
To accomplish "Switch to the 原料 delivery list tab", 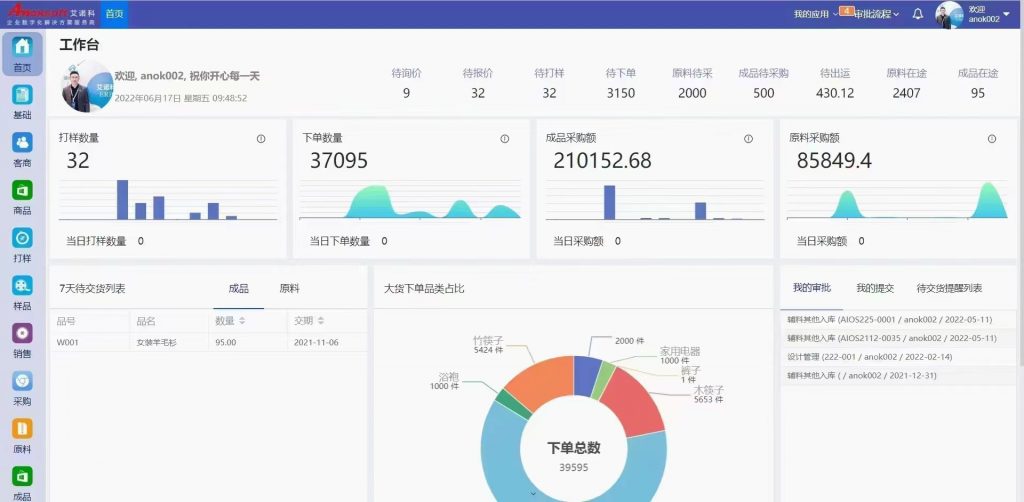I will click(289, 288).
